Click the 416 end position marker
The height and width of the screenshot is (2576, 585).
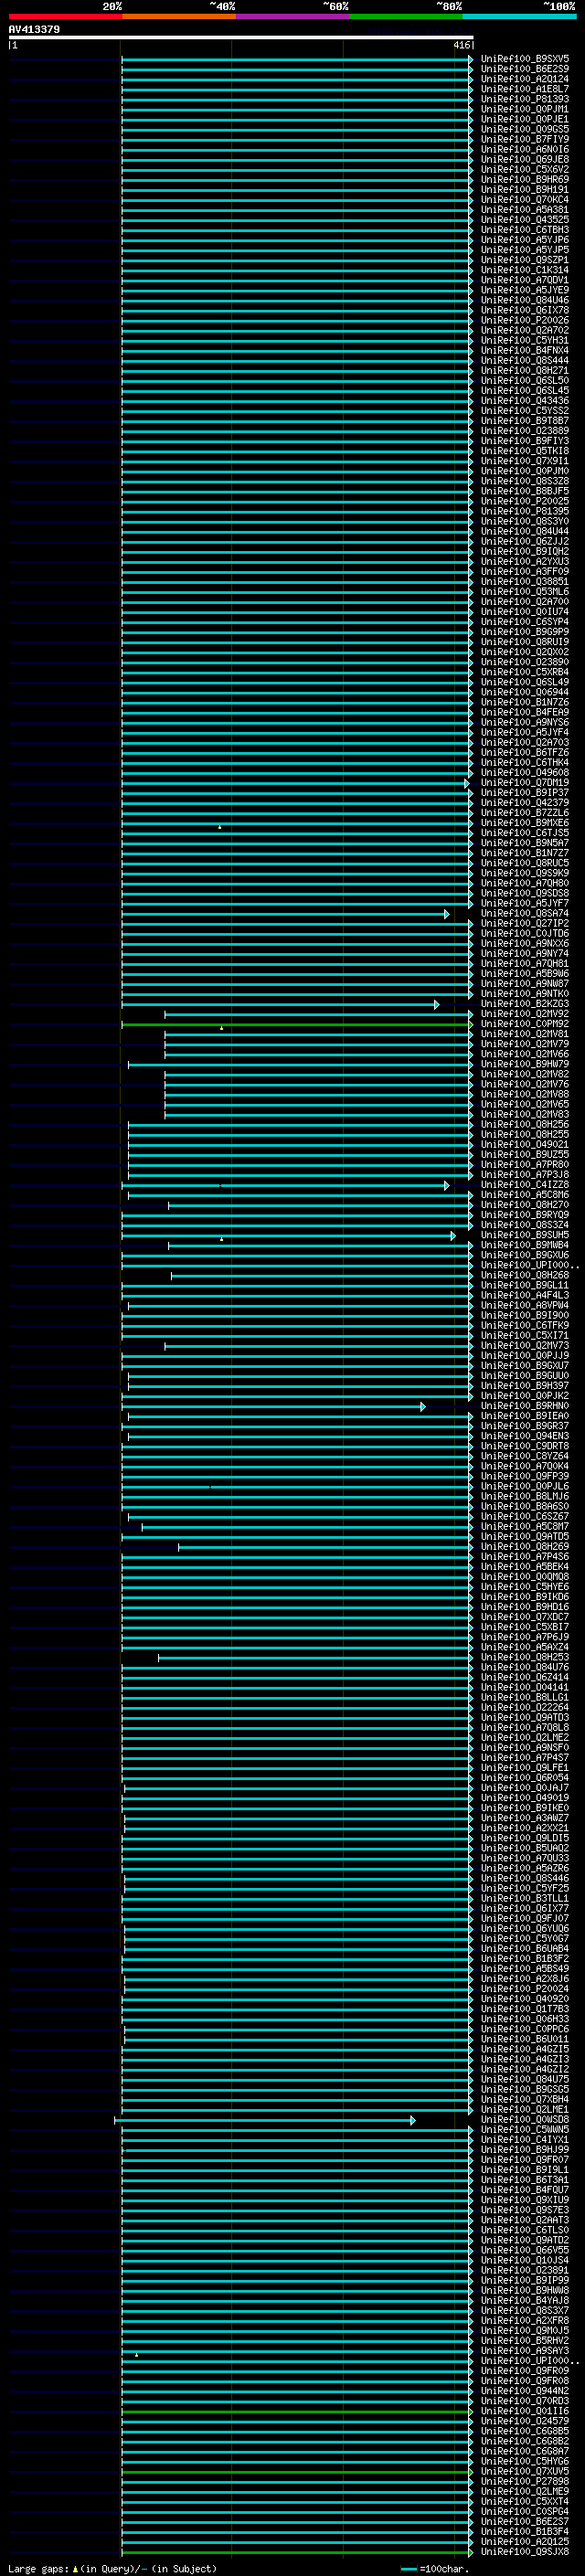pyautogui.click(x=461, y=45)
